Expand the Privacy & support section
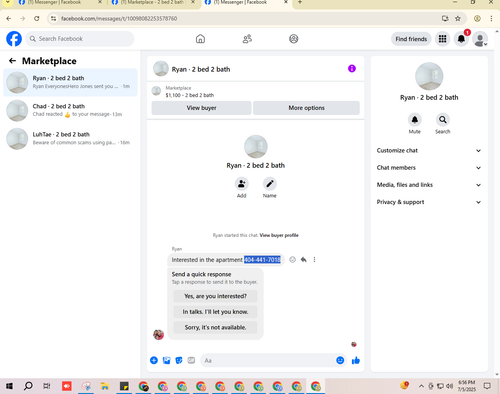The image size is (500, 394). [429, 202]
